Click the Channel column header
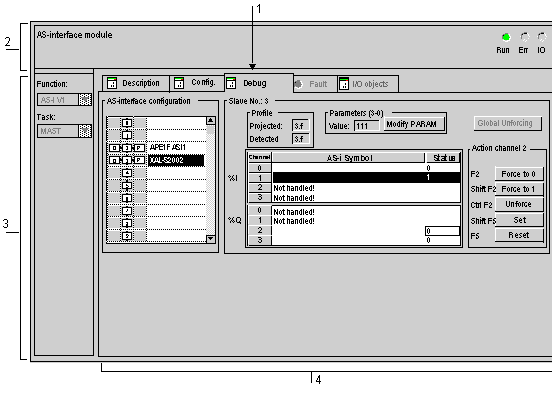Image resolution: width=552 pixels, height=396 pixels. [x=259, y=157]
